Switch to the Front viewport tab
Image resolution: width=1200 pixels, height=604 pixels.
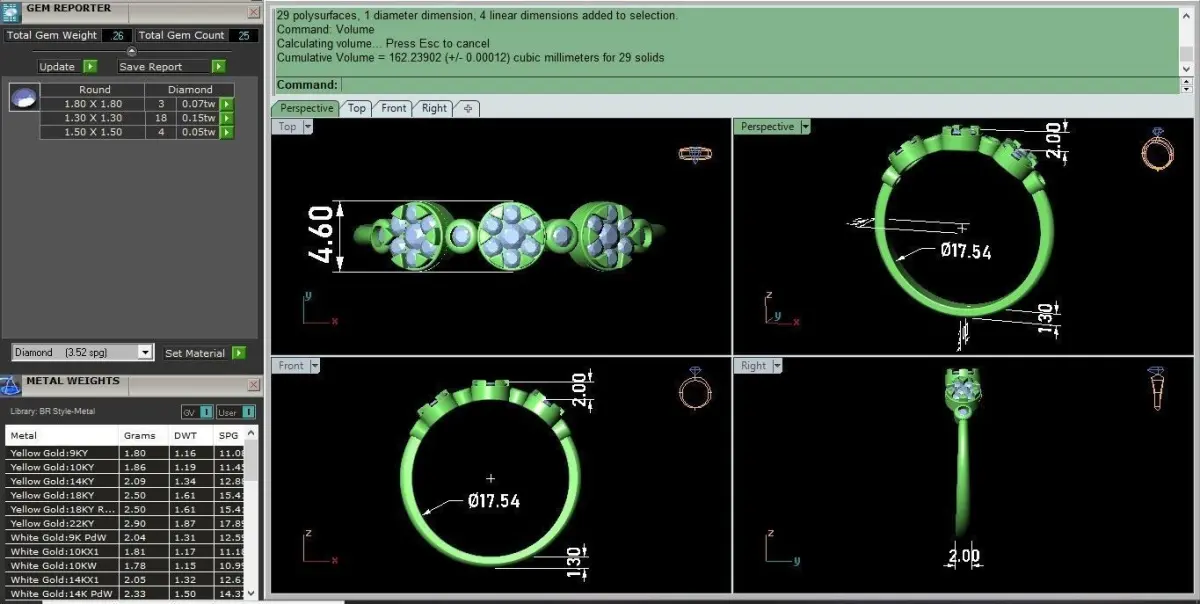tap(394, 108)
